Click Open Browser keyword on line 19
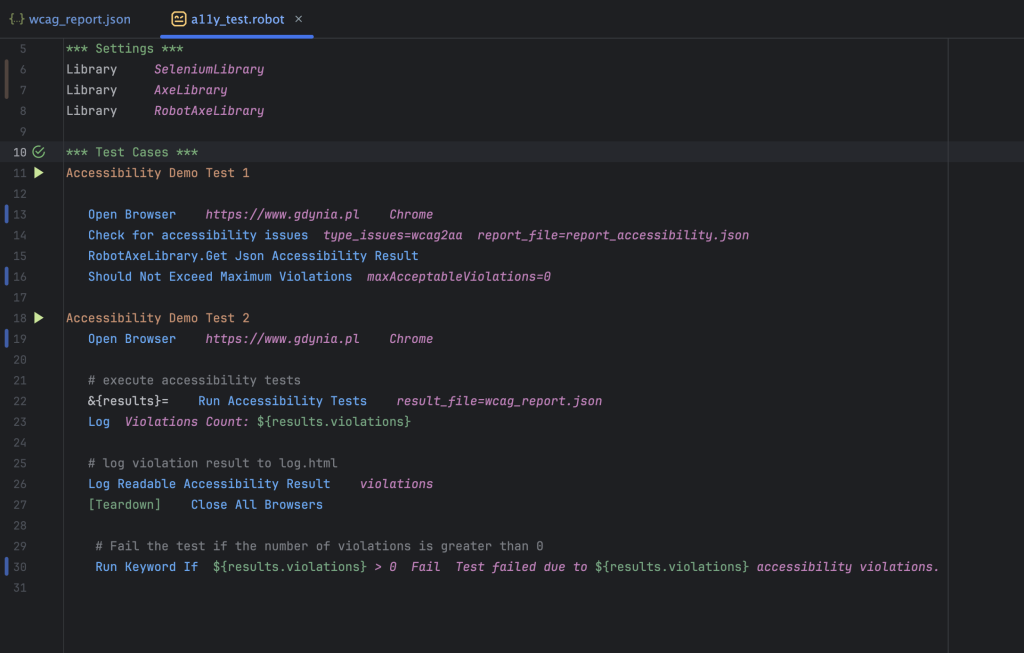 (132, 339)
